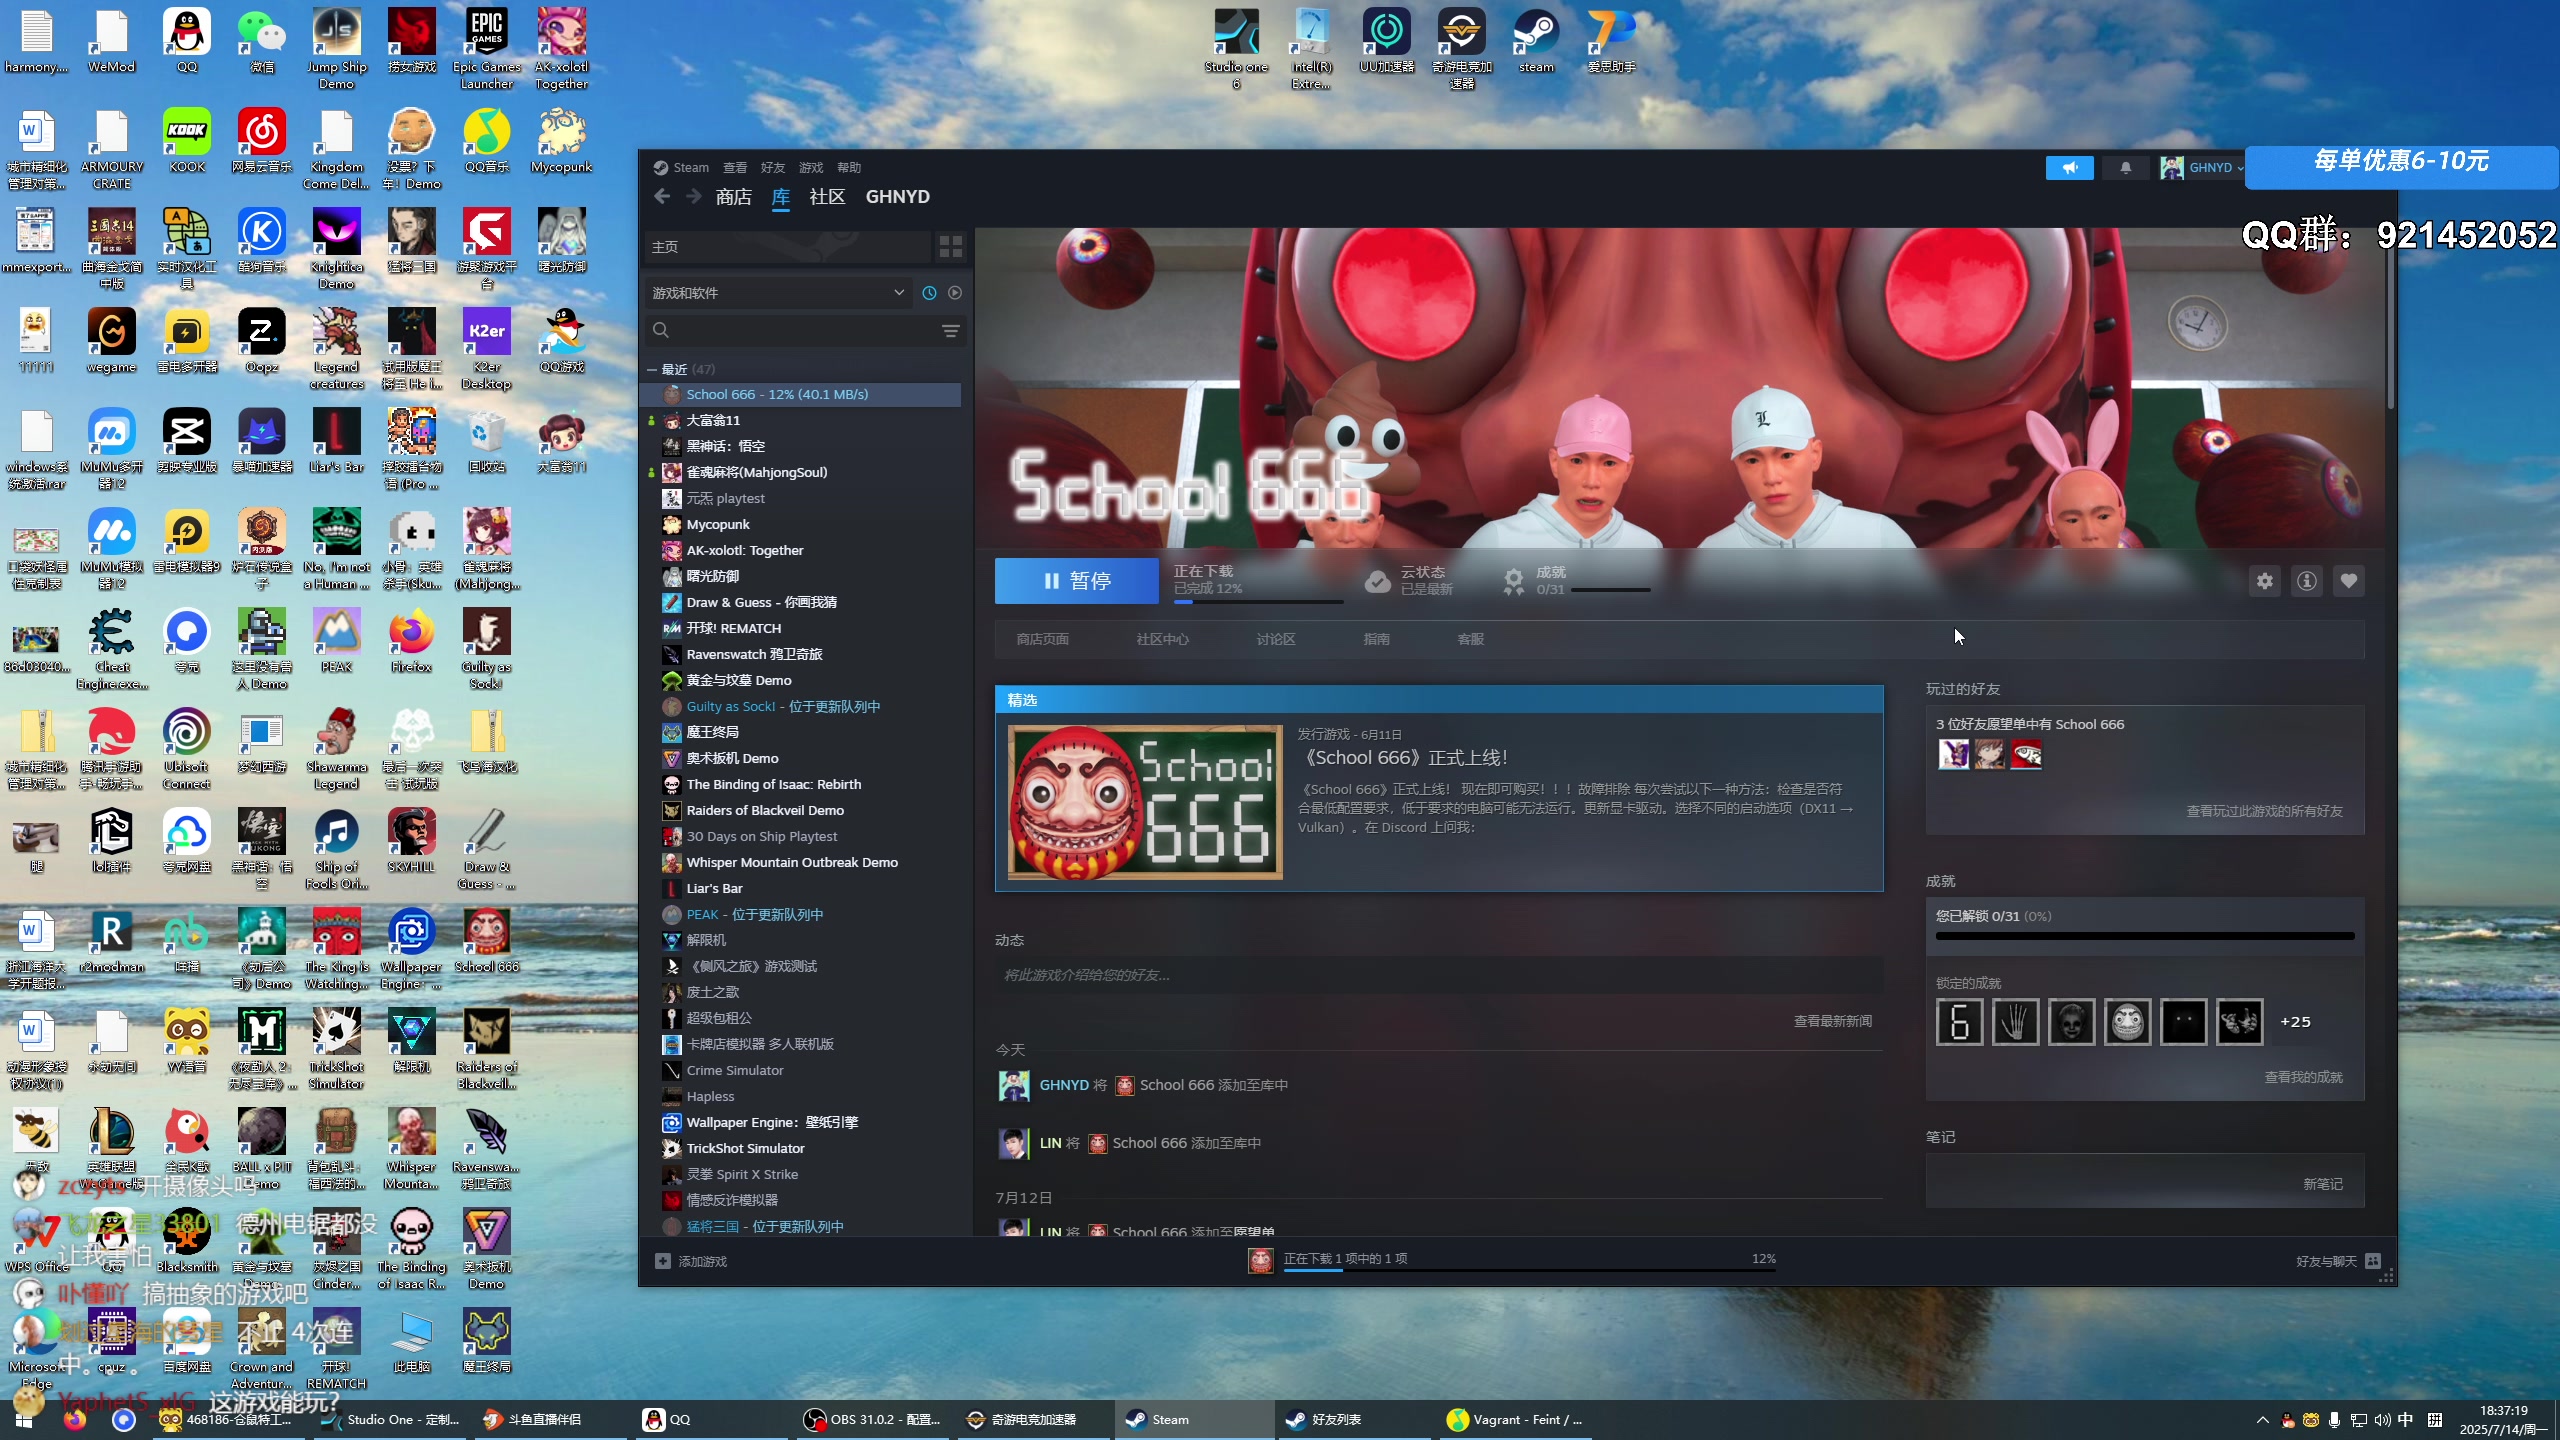Click the 新笔记 button
The width and height of the screenshot is (2560, 1440).
pyautogui.click(x=2323, y=1185)
